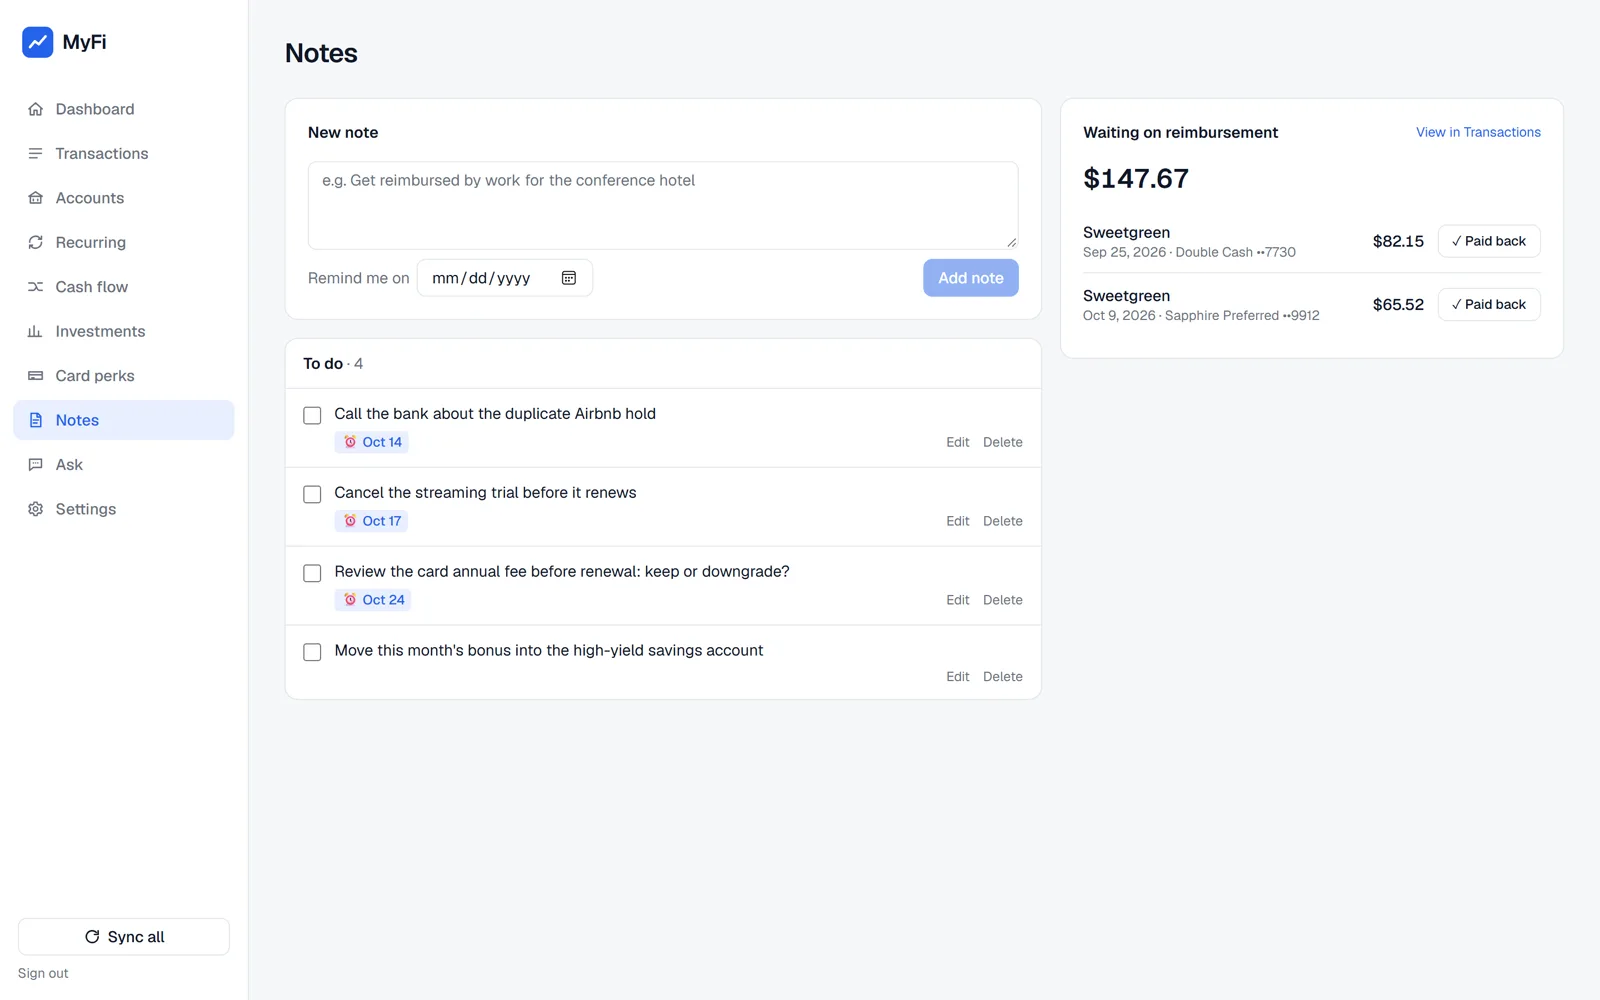
Task: Click the Accounts bank icon
Action: (36, 198)
